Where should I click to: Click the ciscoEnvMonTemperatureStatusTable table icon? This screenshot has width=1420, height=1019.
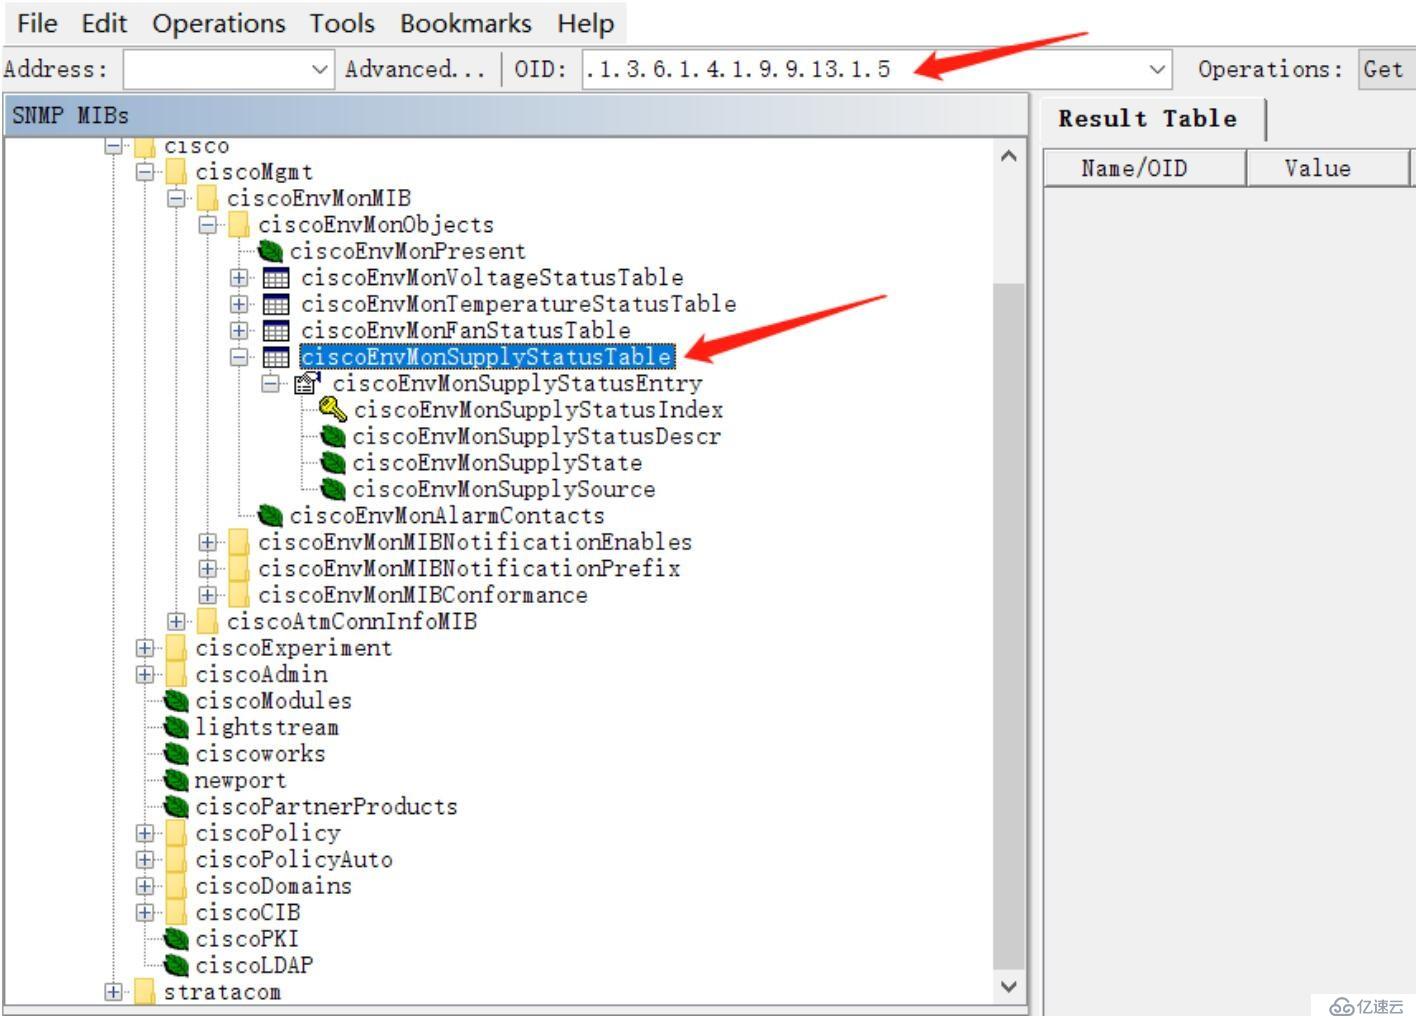pyautogui.click(x=275, y=304)
